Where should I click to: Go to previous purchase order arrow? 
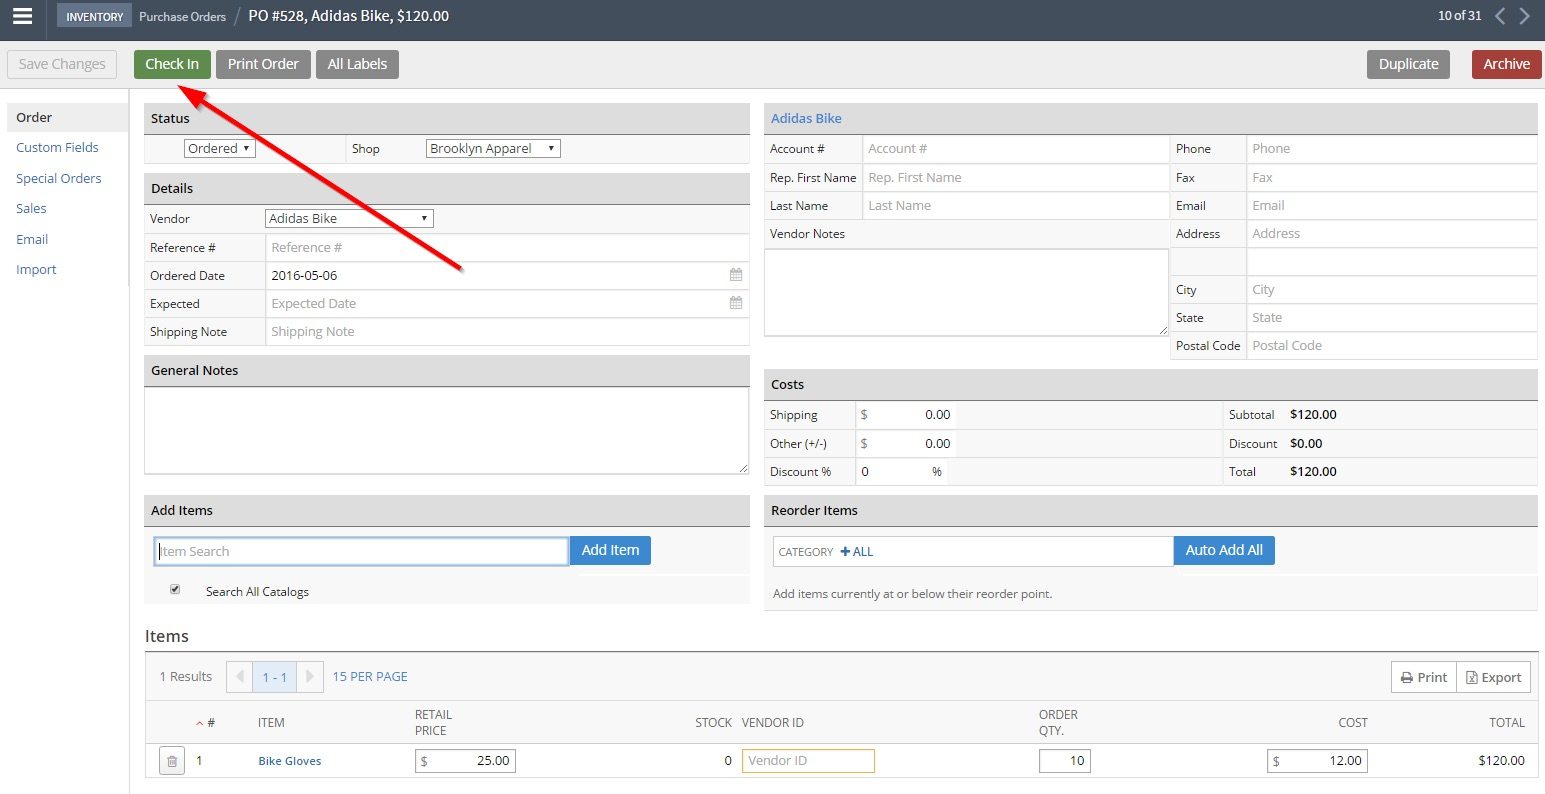click(x=1500, y=16)
